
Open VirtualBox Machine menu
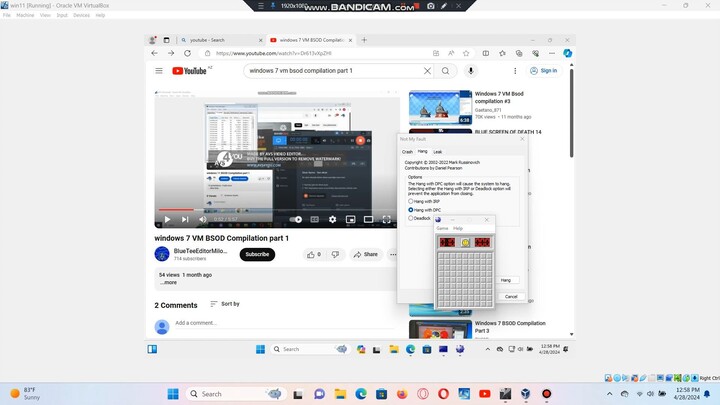coord(25,15)
